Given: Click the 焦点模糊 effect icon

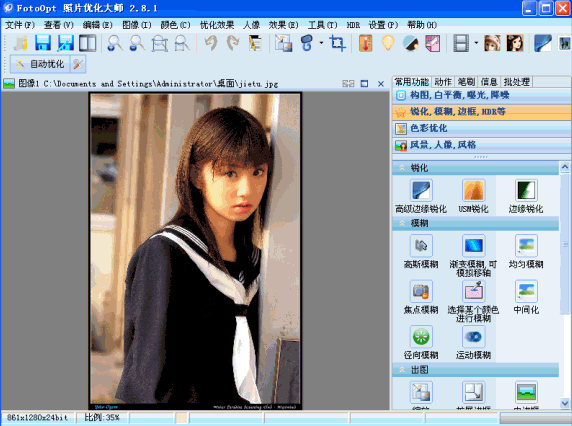Looking at the screenshot, I should [x=421, y=291].
